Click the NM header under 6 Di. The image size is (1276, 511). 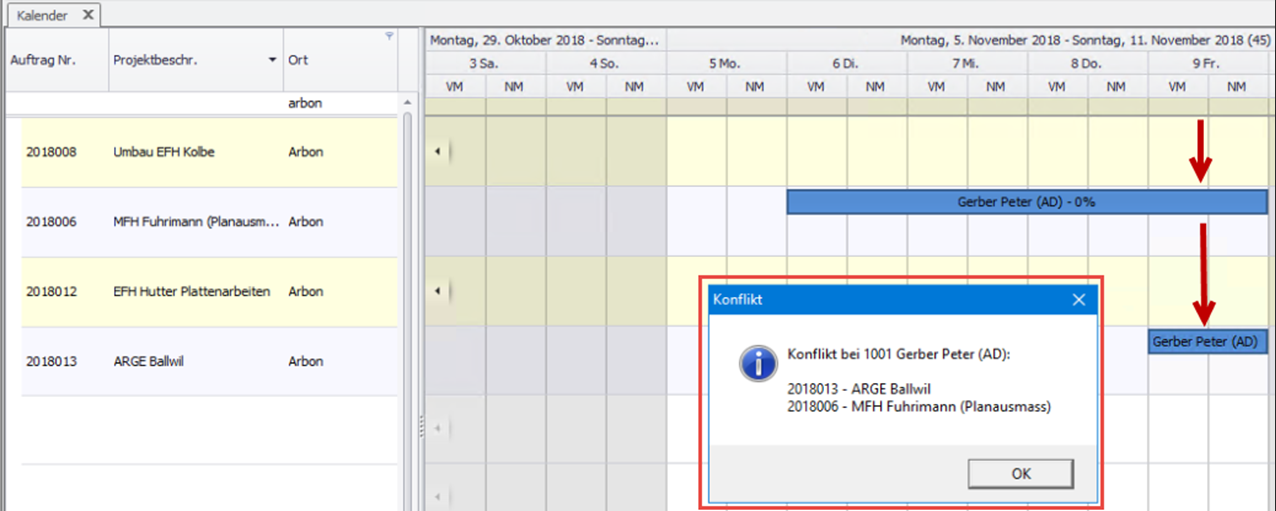pyautogui.click(x=877, y=87)
